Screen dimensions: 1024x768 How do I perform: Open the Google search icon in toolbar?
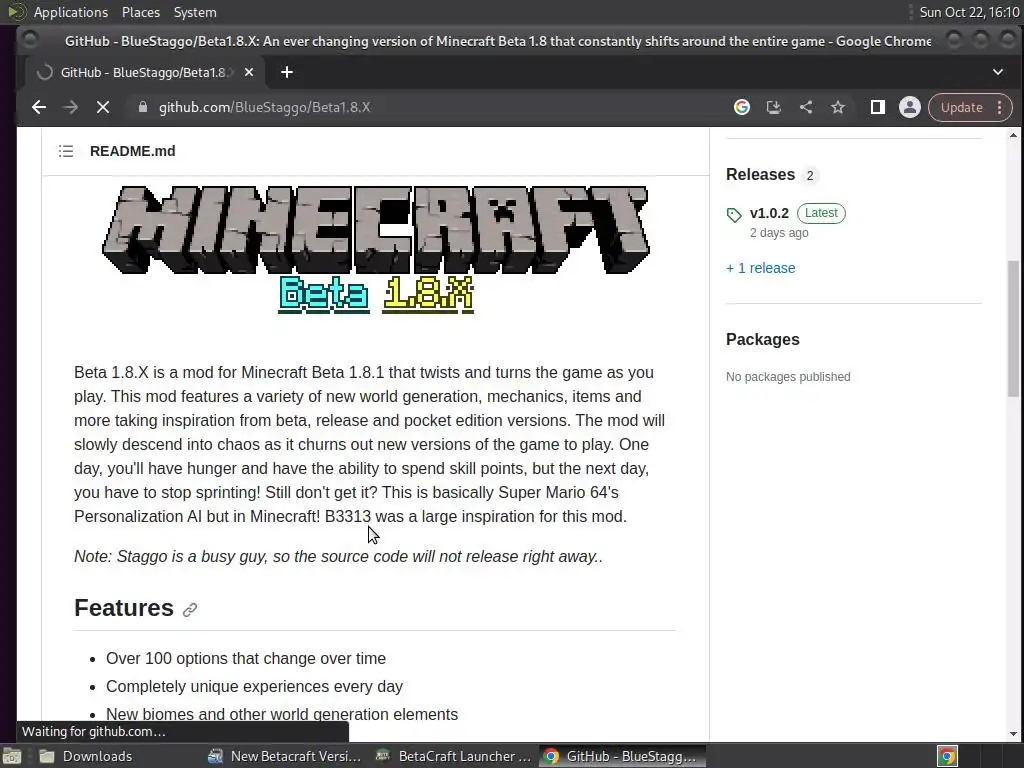(742, 107)
